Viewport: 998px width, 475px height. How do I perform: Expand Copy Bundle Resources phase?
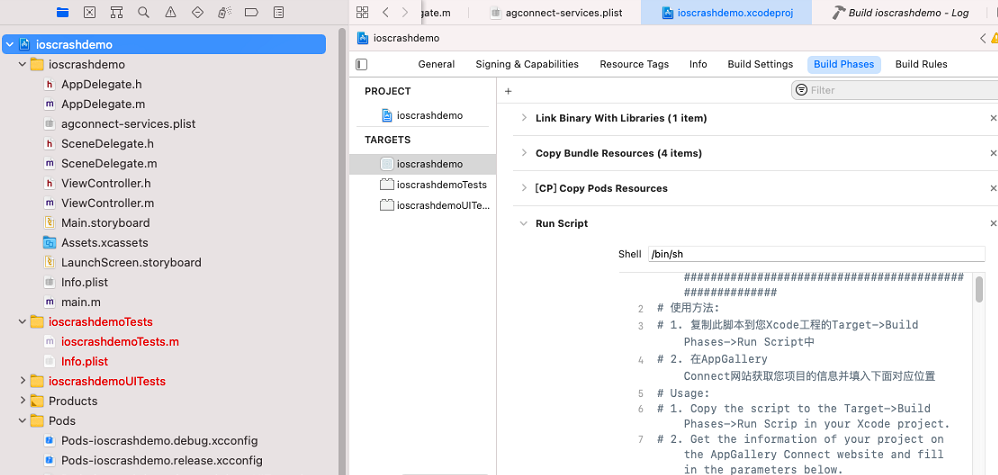(x=523, y=153)
